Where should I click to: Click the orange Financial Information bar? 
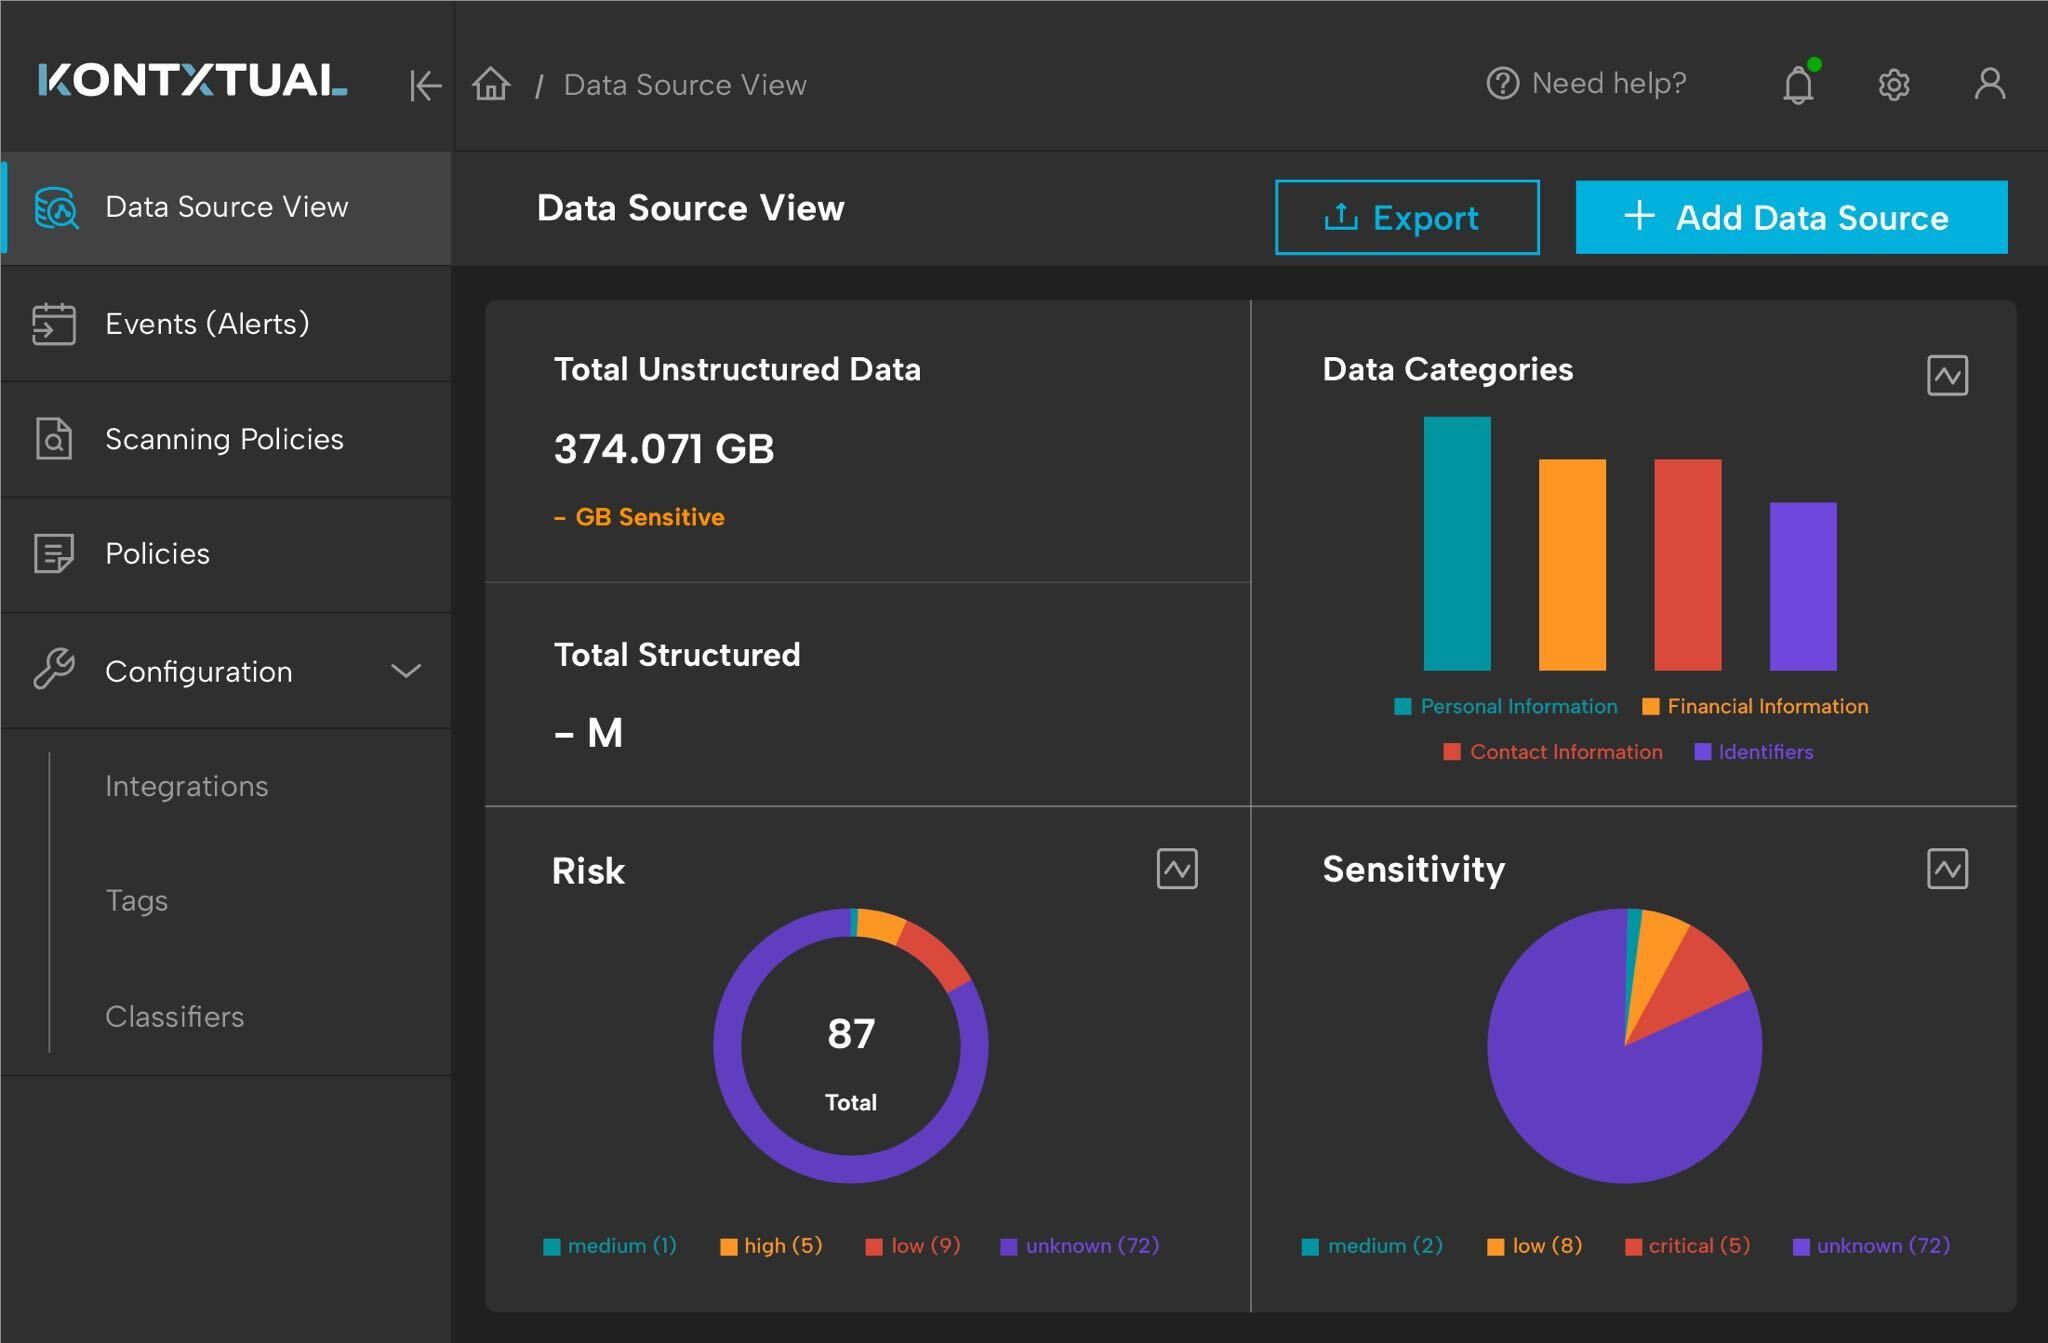pyautogui.click(x=1571, y=565)
